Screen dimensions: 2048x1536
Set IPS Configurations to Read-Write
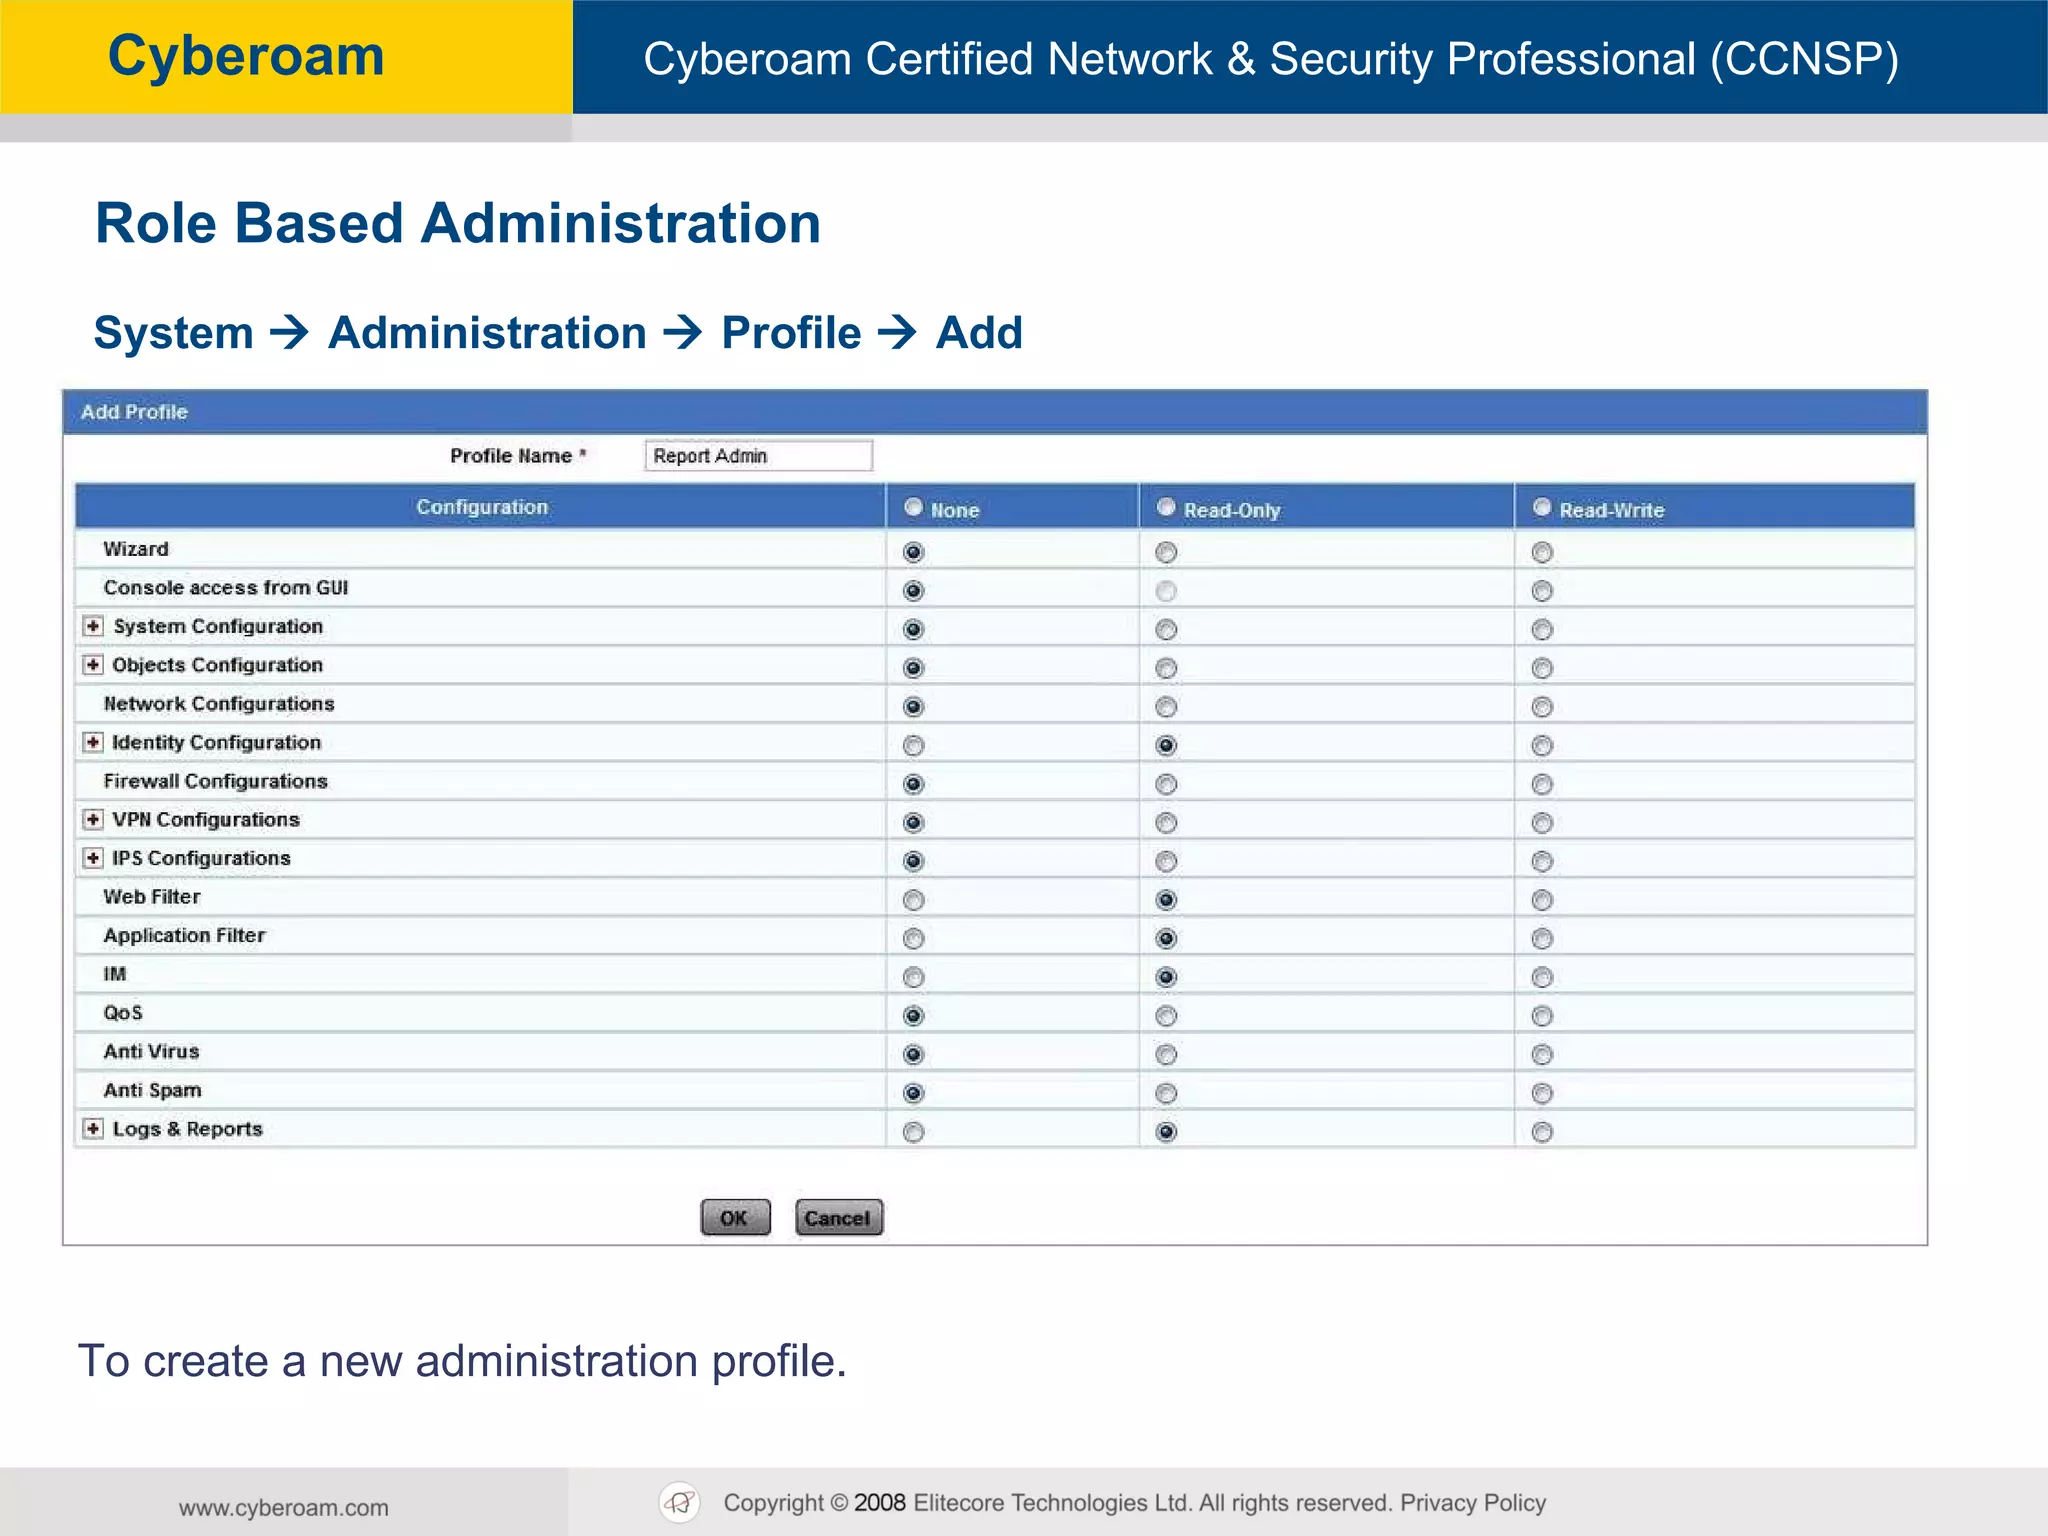click(x=1542, y=861)
